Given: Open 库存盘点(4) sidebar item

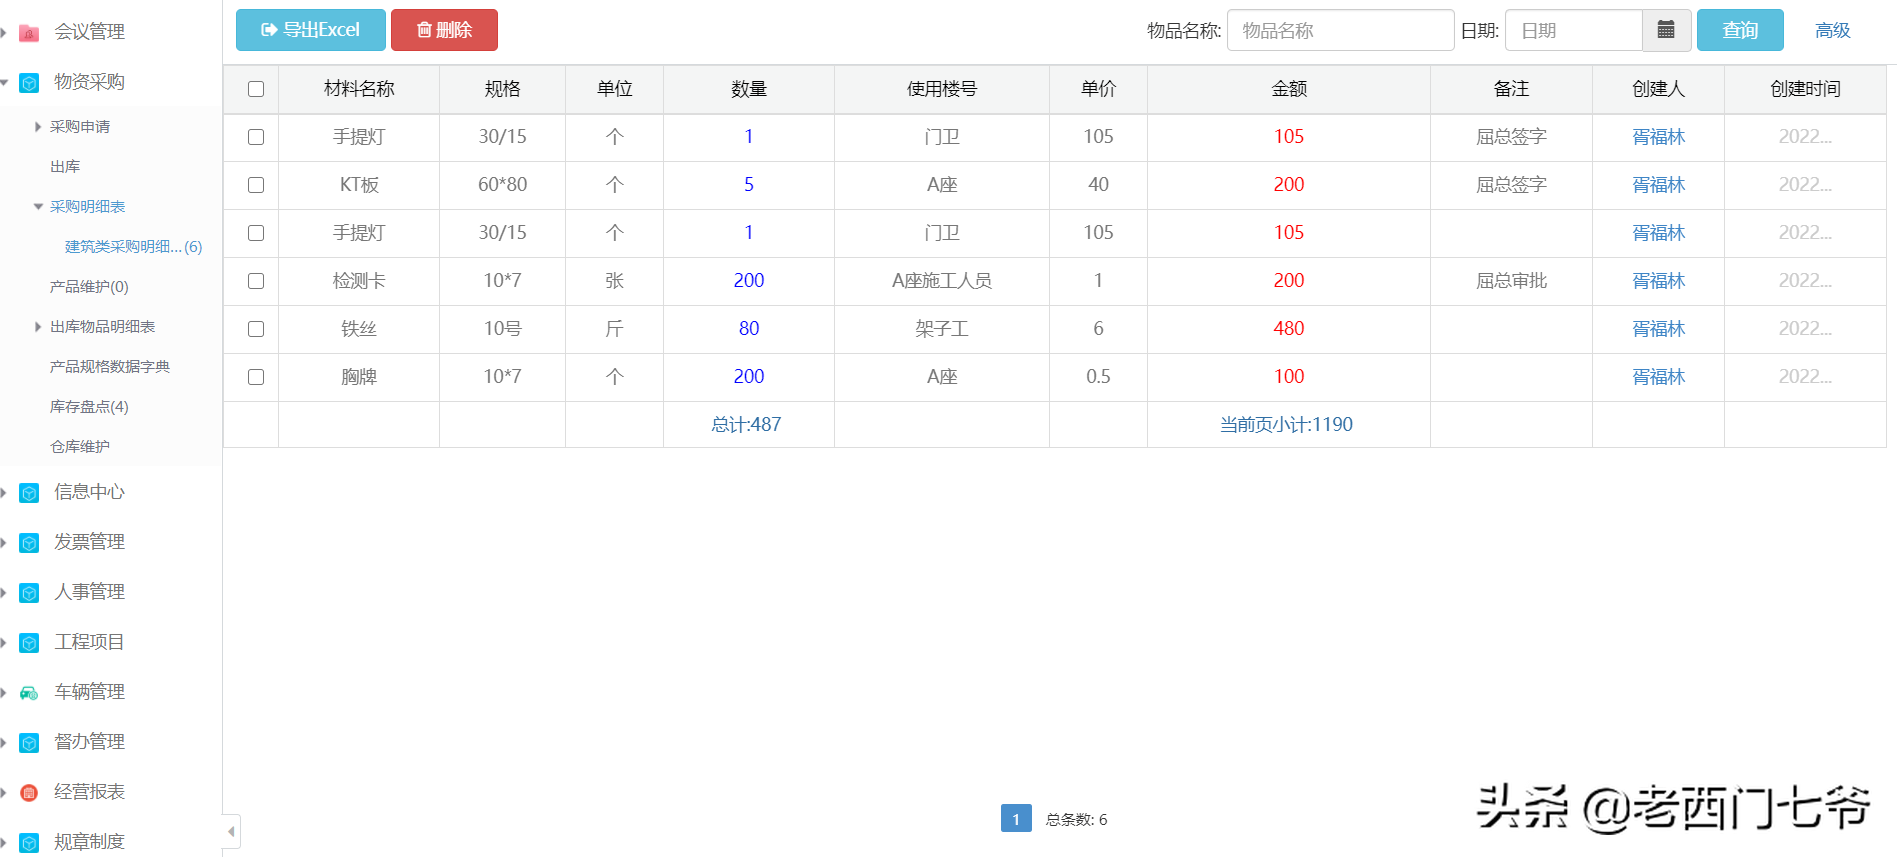Looking at the screenshot, I should coord(89,407).
